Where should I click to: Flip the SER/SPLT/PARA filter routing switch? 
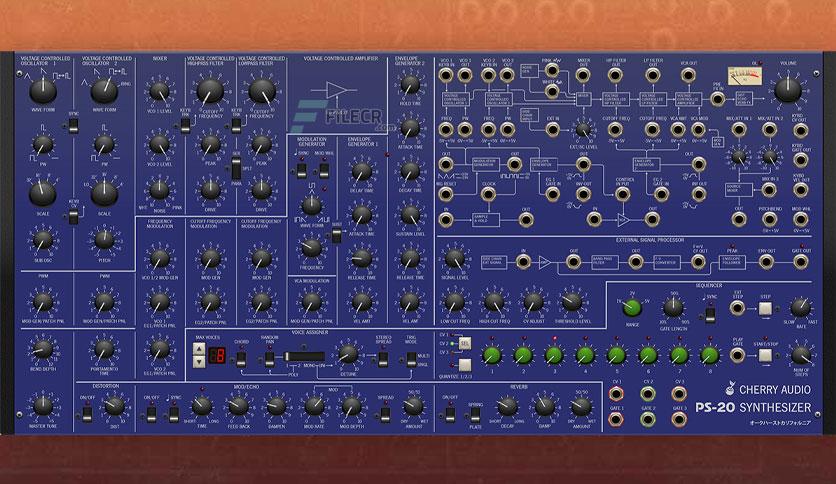tap(236, 168)
